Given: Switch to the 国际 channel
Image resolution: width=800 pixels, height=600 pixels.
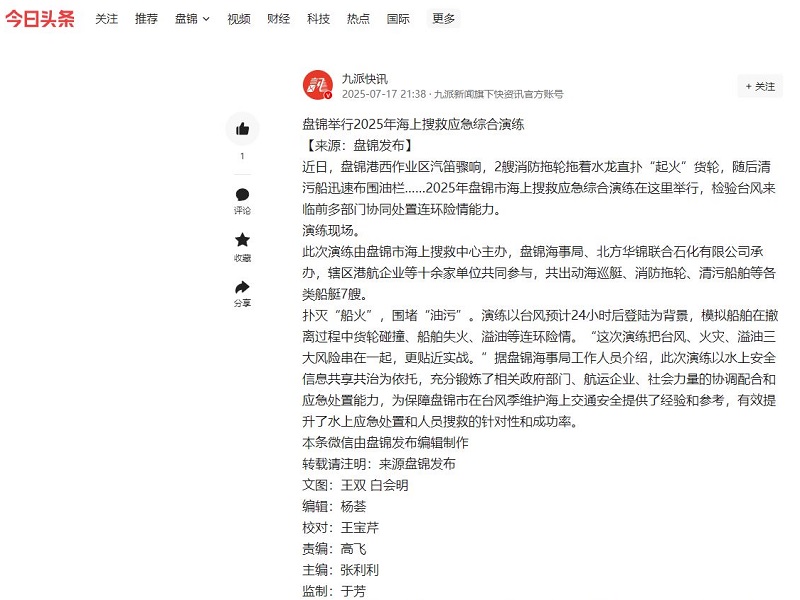Looking at the screenshot, I should point(398,18).
